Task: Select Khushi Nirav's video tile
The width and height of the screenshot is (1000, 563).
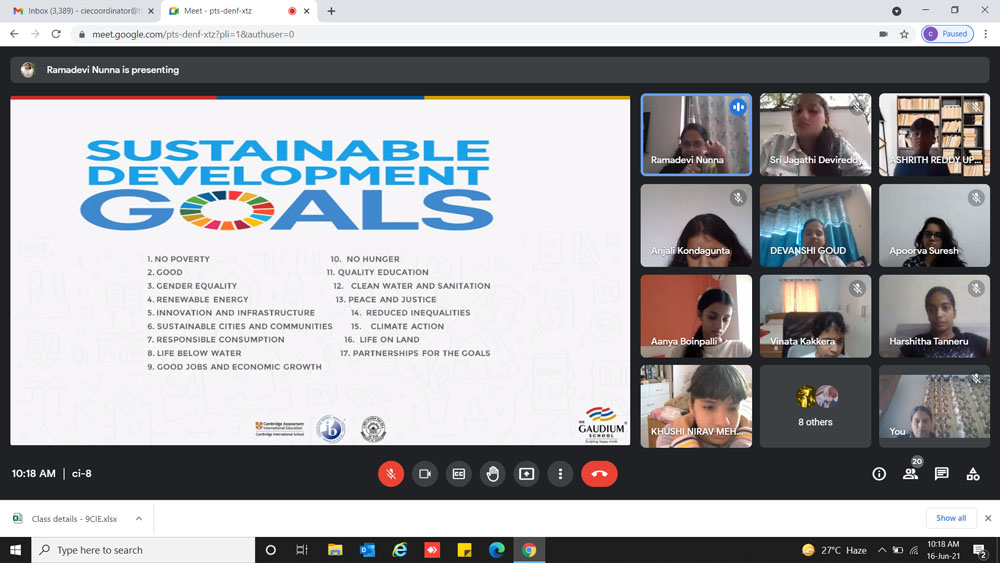Action: (696, 406)
